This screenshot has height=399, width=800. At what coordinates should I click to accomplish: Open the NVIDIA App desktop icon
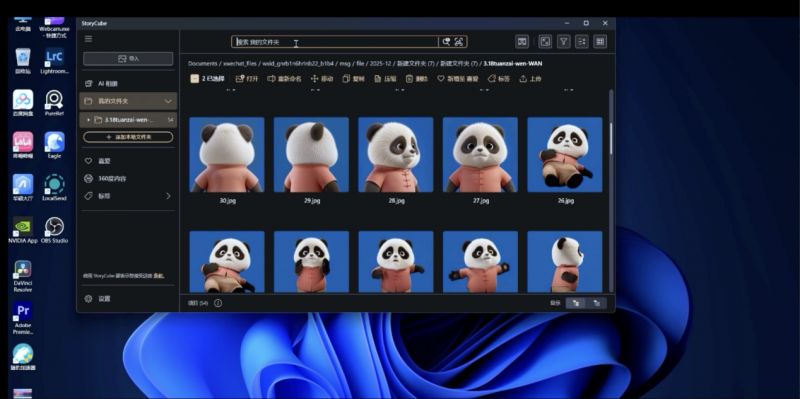point(23,230)
